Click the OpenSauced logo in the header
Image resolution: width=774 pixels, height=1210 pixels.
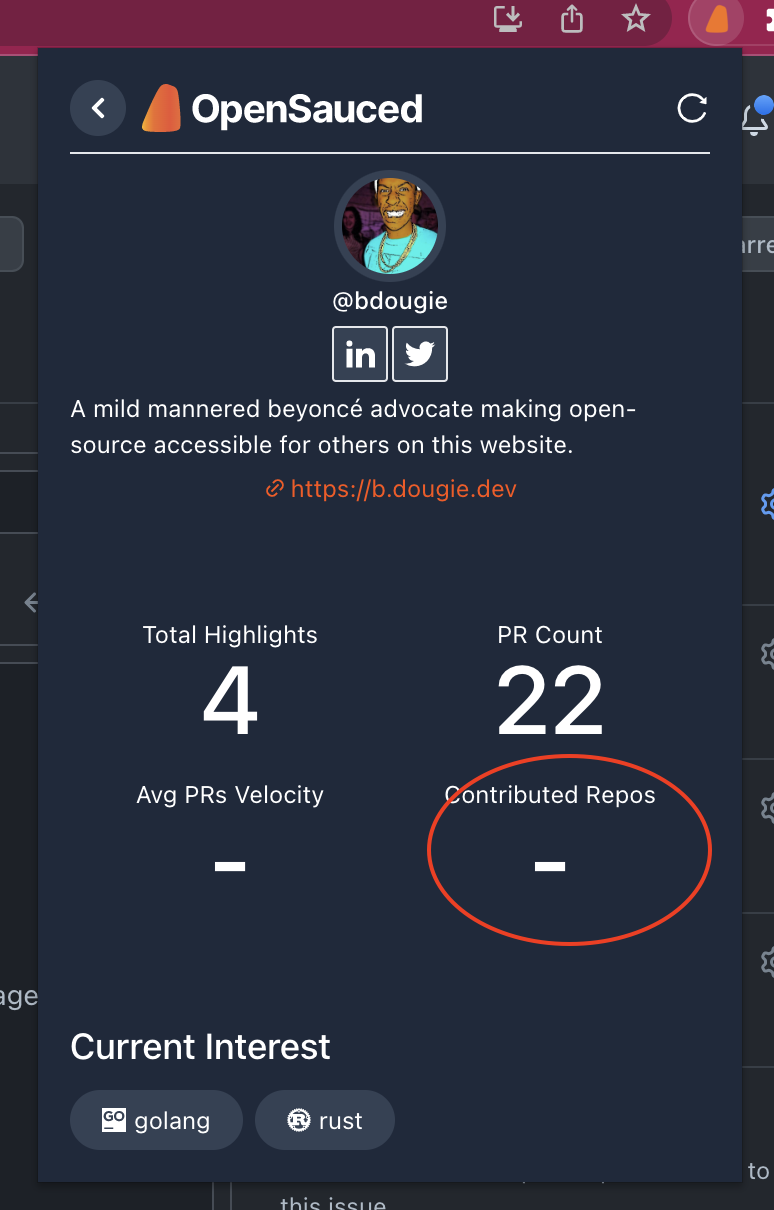[160, 108]
